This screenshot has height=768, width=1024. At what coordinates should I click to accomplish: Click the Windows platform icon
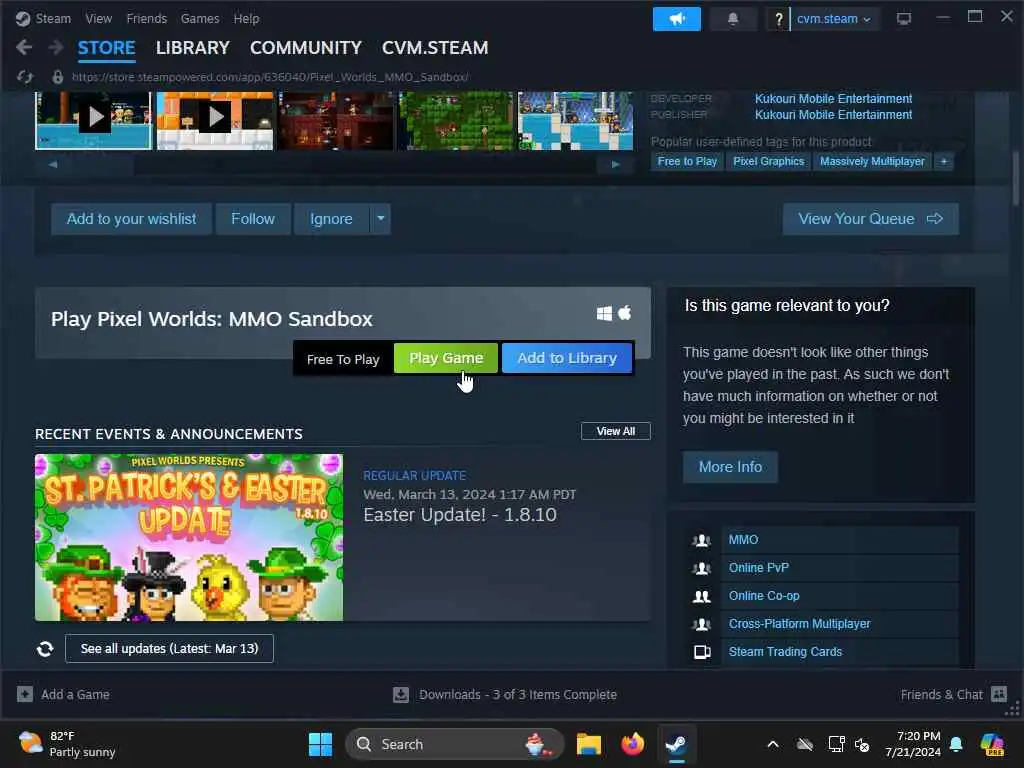tap(604, 313)
